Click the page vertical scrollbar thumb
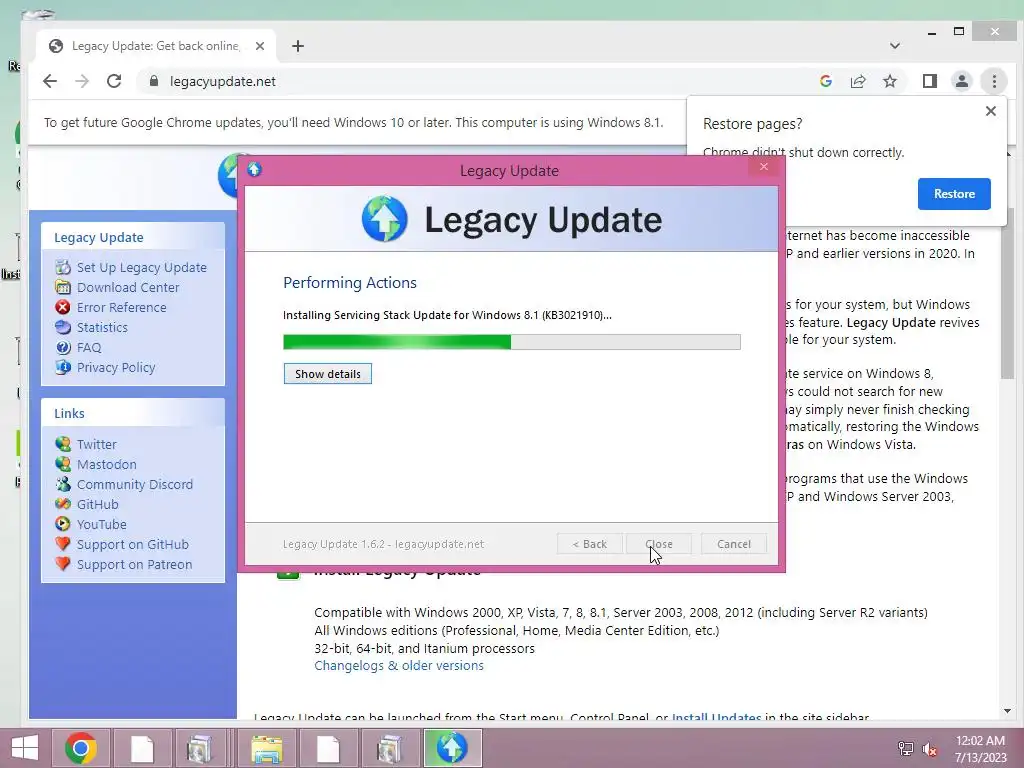The image size is (1024, 768). pos(1007,293)
